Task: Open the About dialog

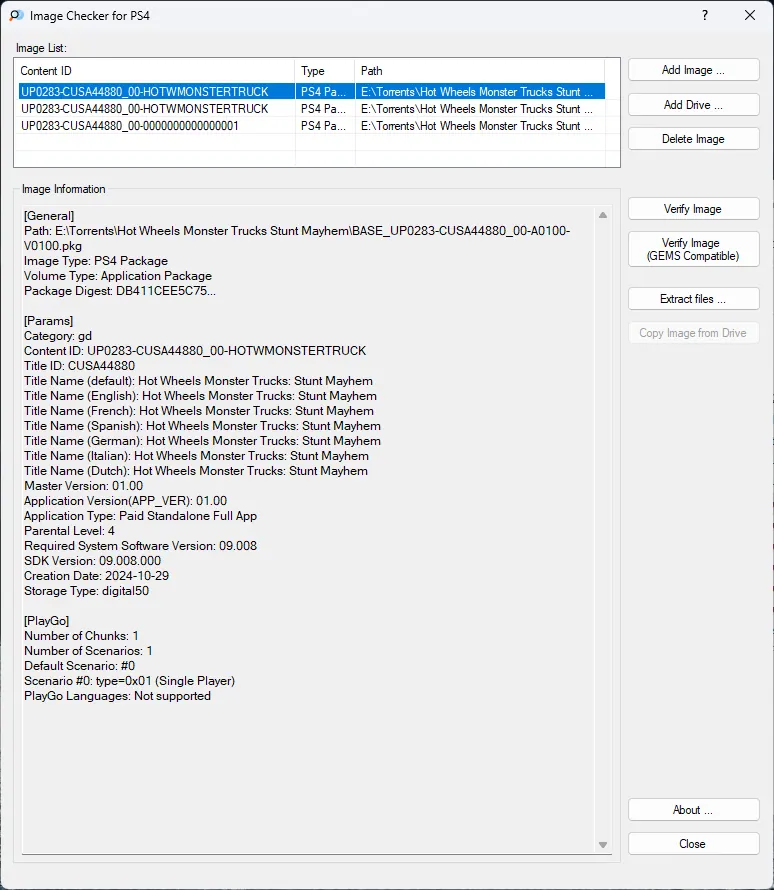Action: [x=693, y=809]
